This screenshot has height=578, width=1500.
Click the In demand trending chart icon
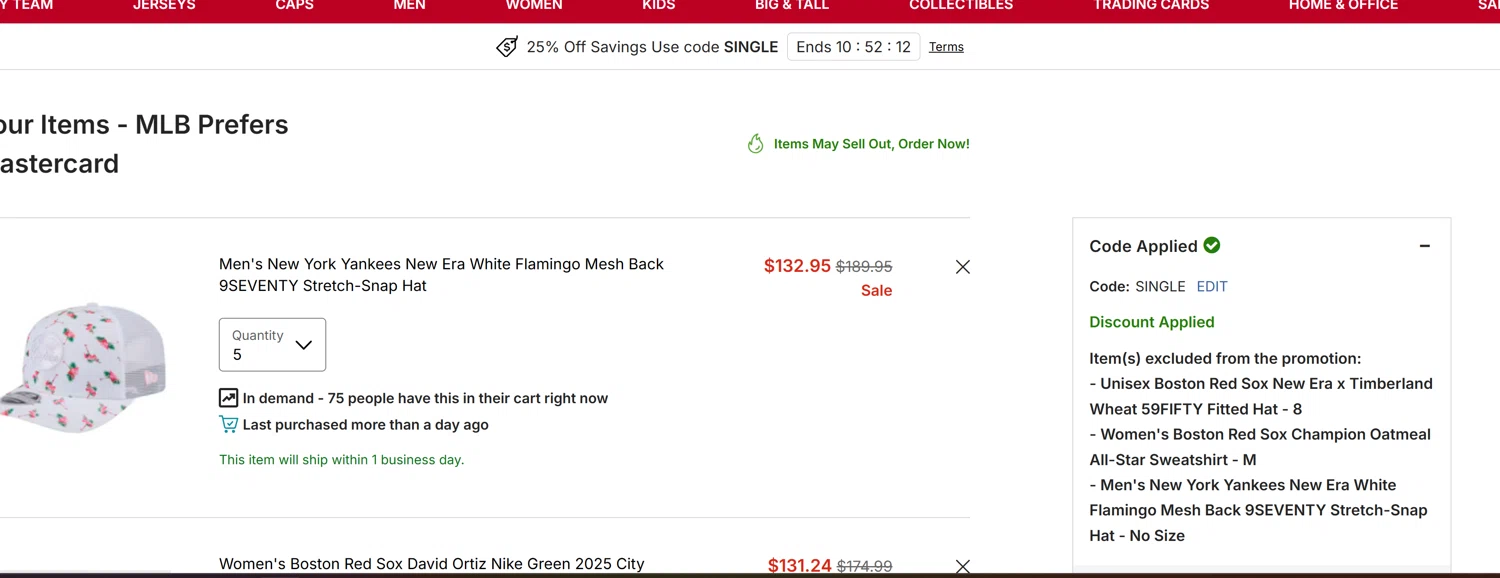228,398
